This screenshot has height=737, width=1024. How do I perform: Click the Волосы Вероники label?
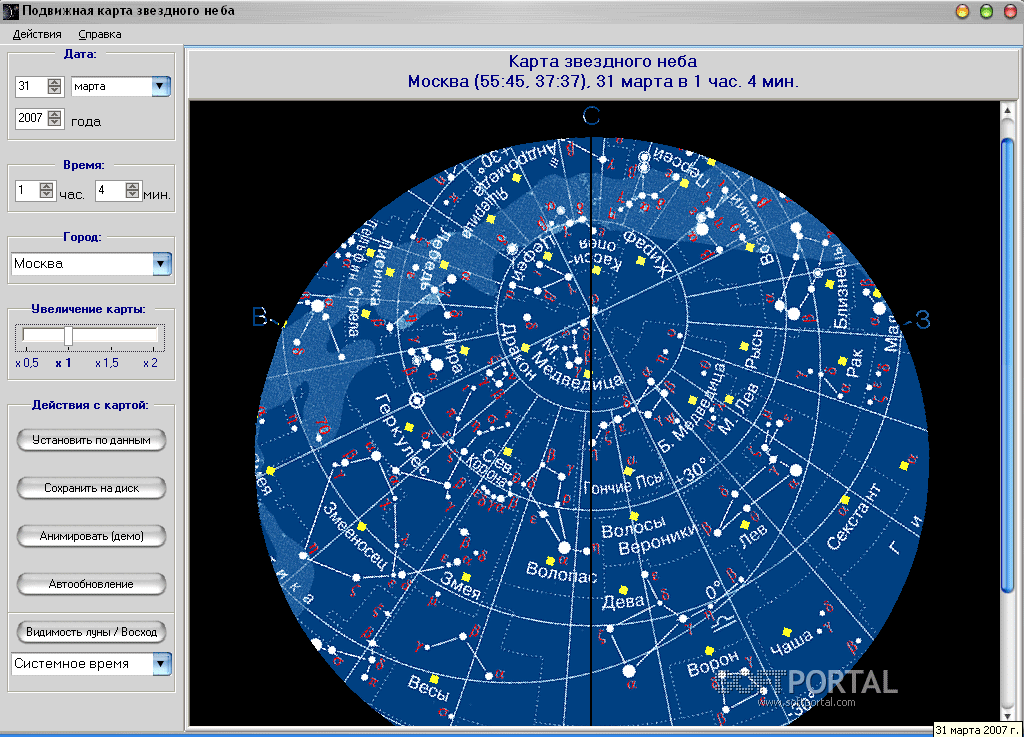pos(649,534)
